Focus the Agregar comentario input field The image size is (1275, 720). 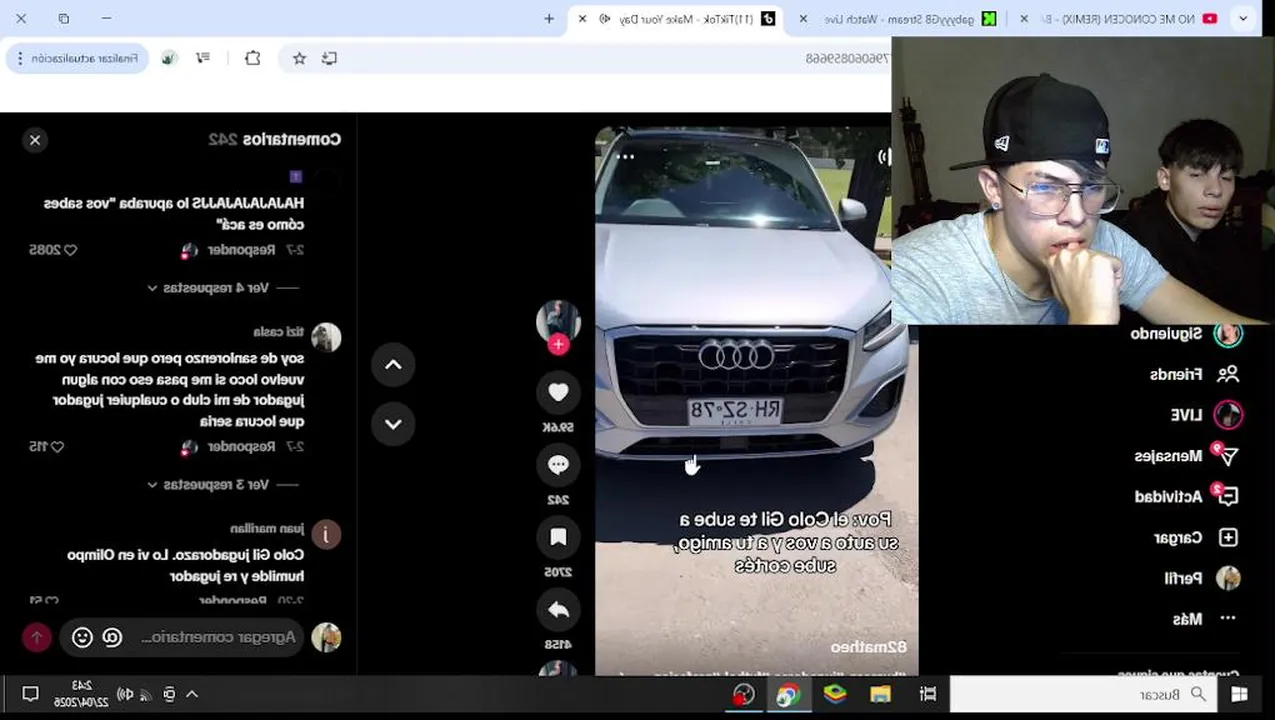220,637
